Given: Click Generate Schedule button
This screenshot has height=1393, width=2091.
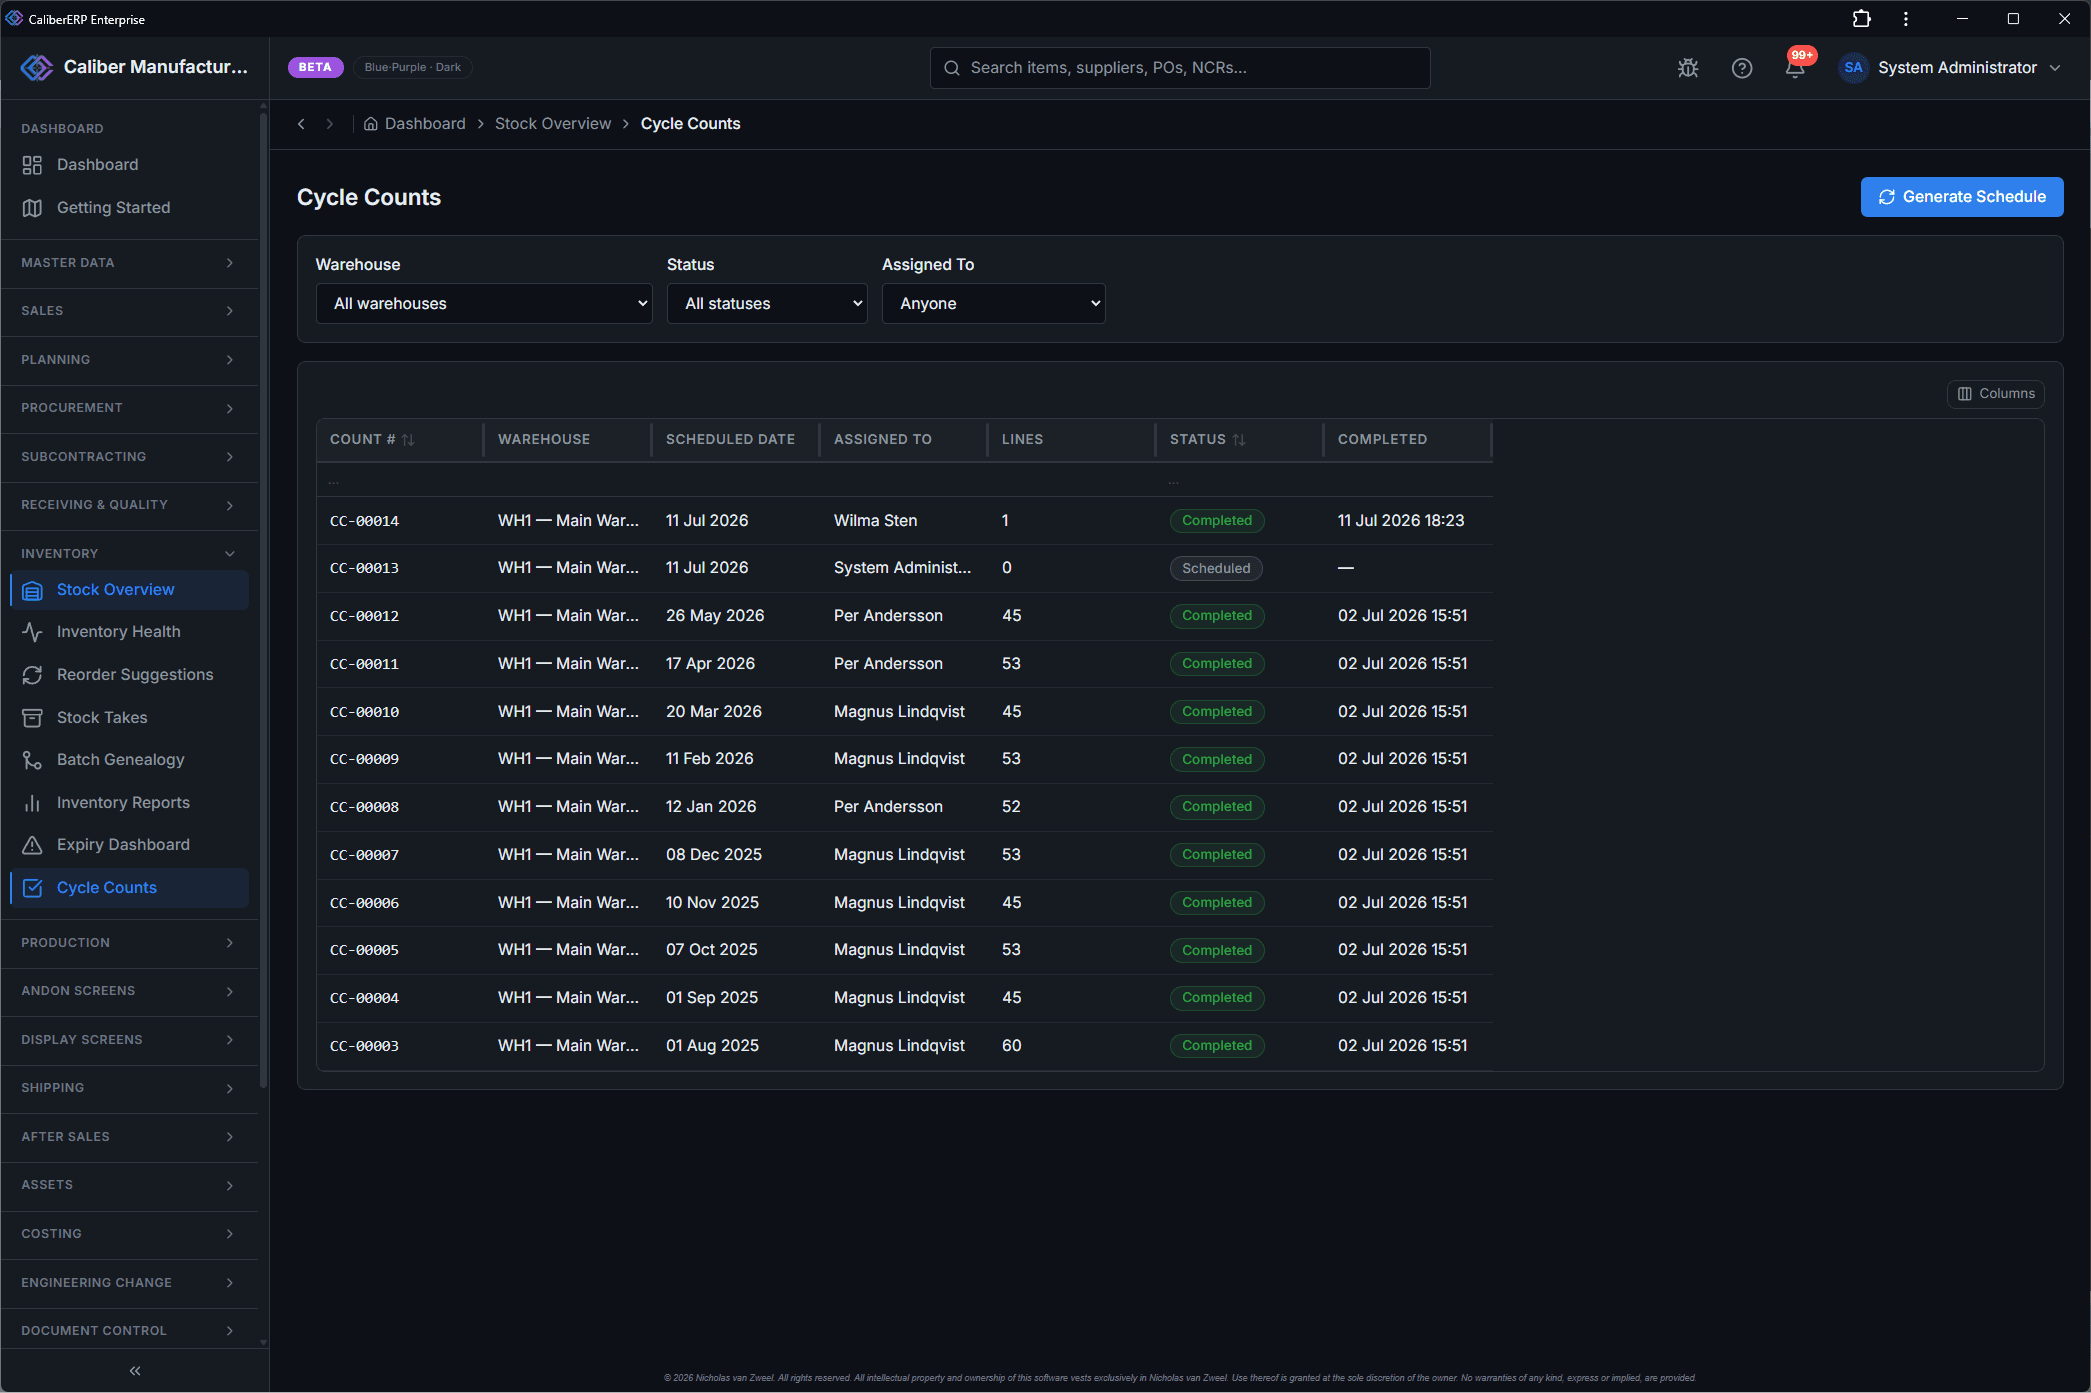Looking at the screenshot, I should coord(1962,197).
